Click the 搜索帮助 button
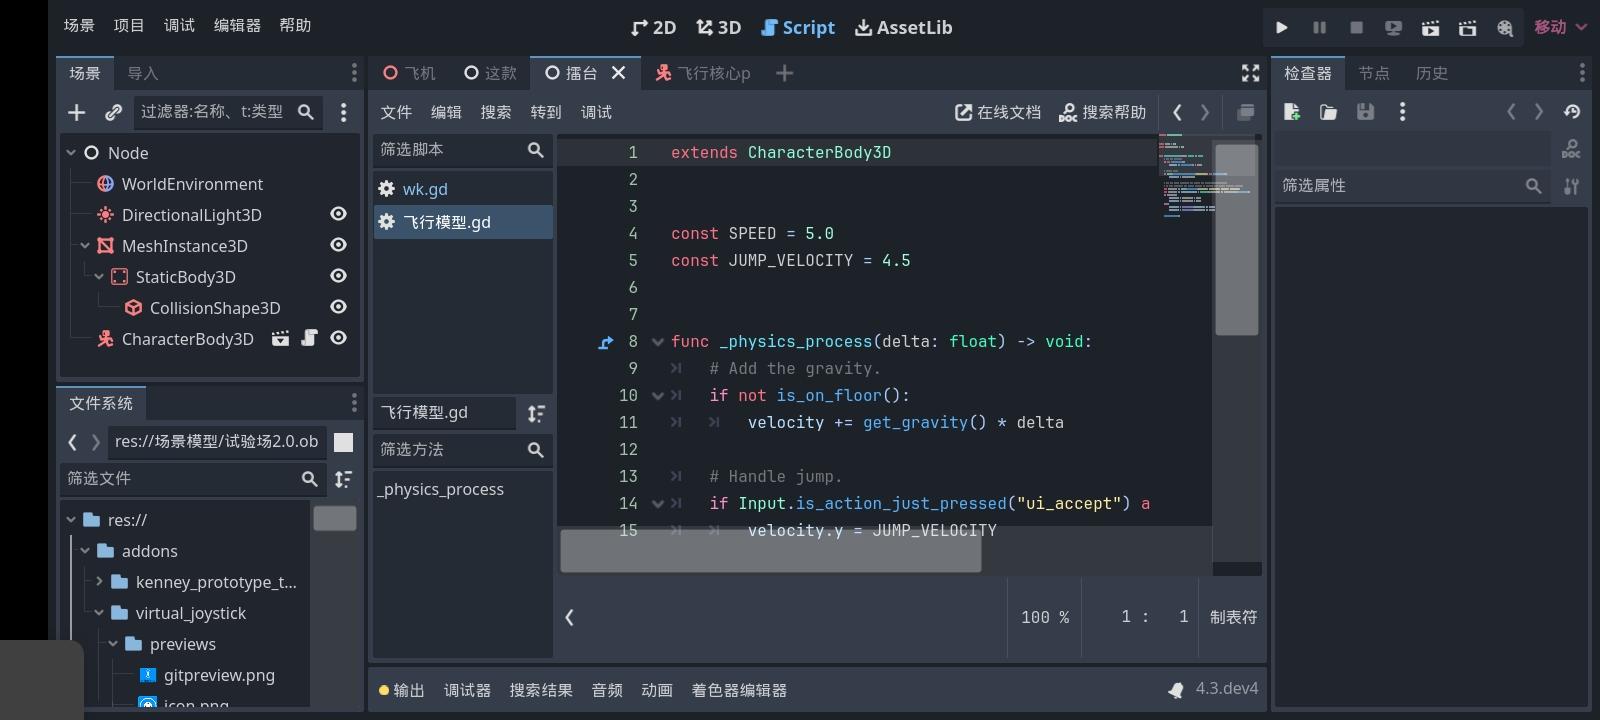The width and height of the screenshot is (1600, 720). point(1102,112)
